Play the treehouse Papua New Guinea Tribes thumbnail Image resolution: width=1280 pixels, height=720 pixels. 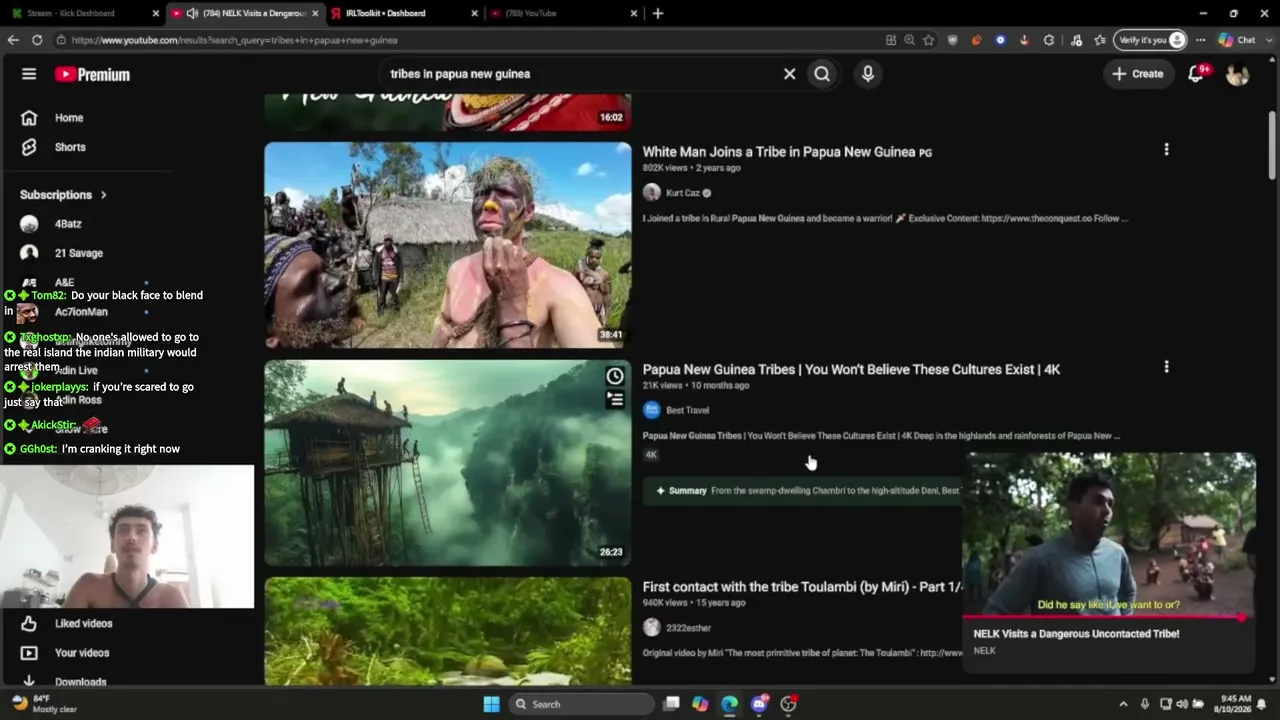point(448,463)
